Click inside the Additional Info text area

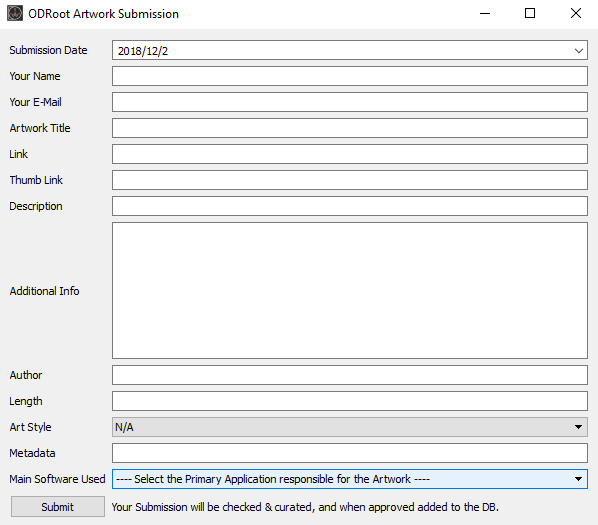click(350, 291)
